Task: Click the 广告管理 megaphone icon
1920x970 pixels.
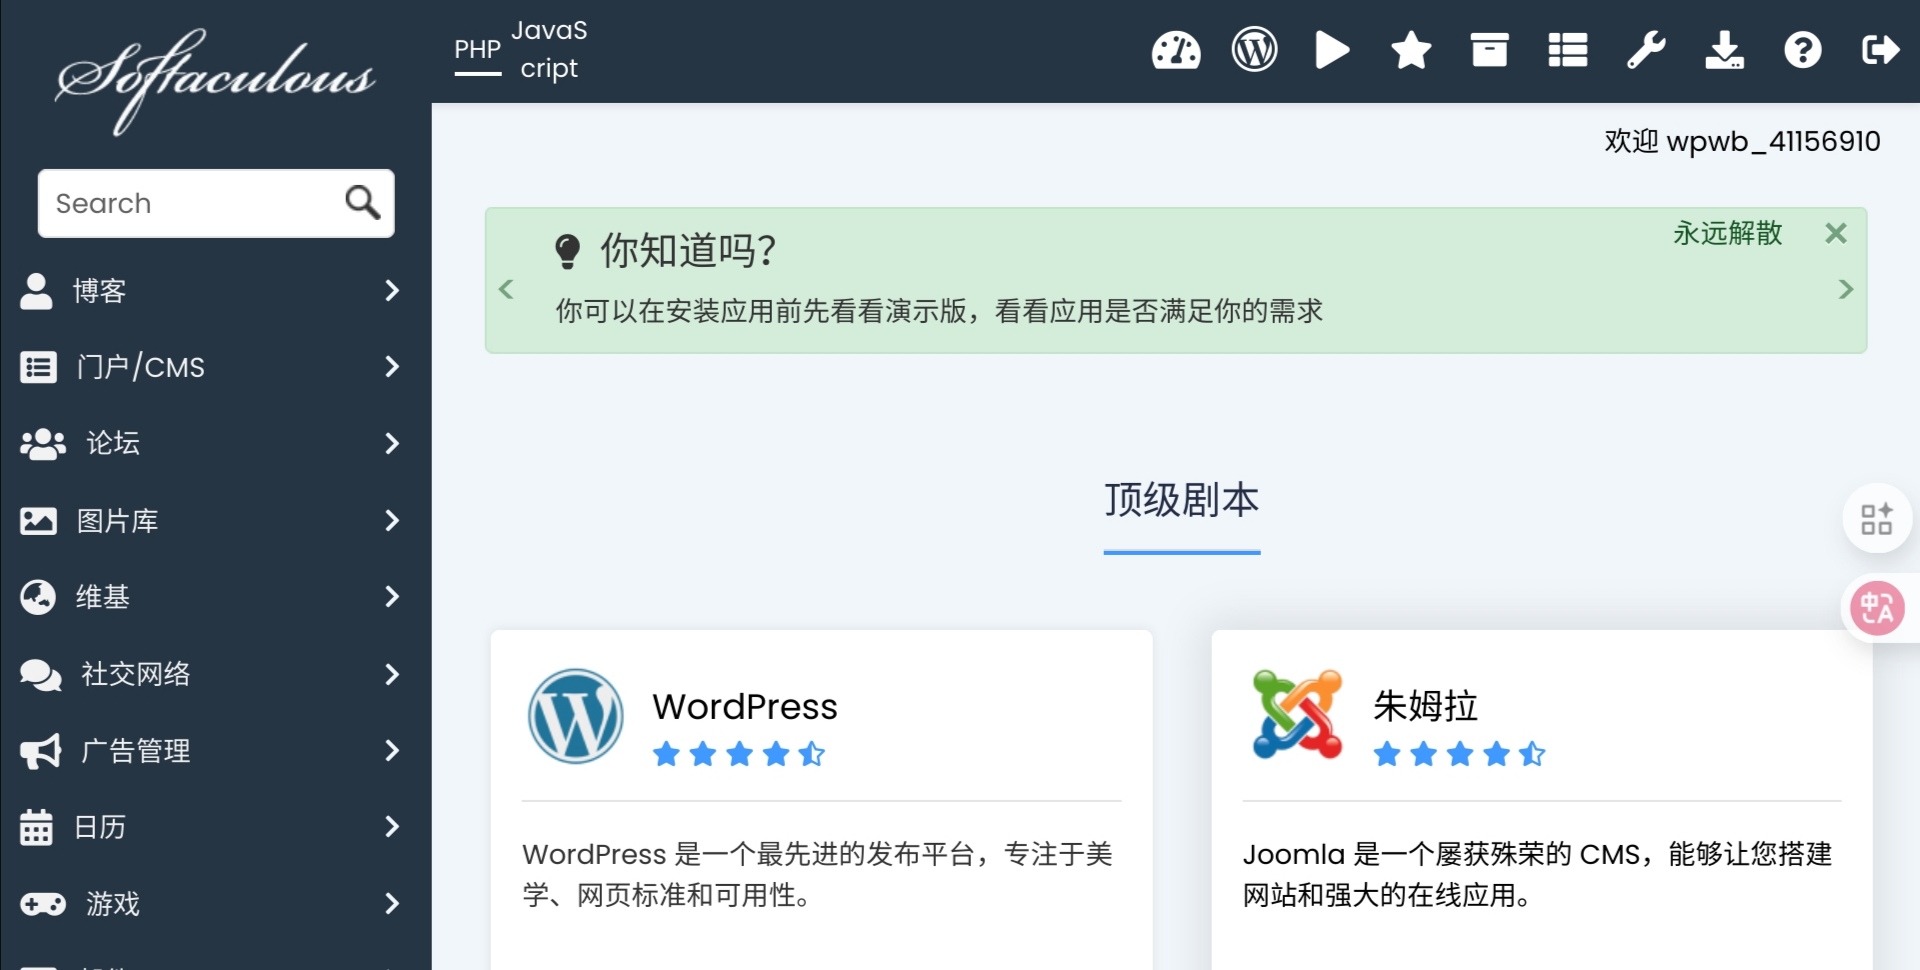Action: (x=41, y=751)
